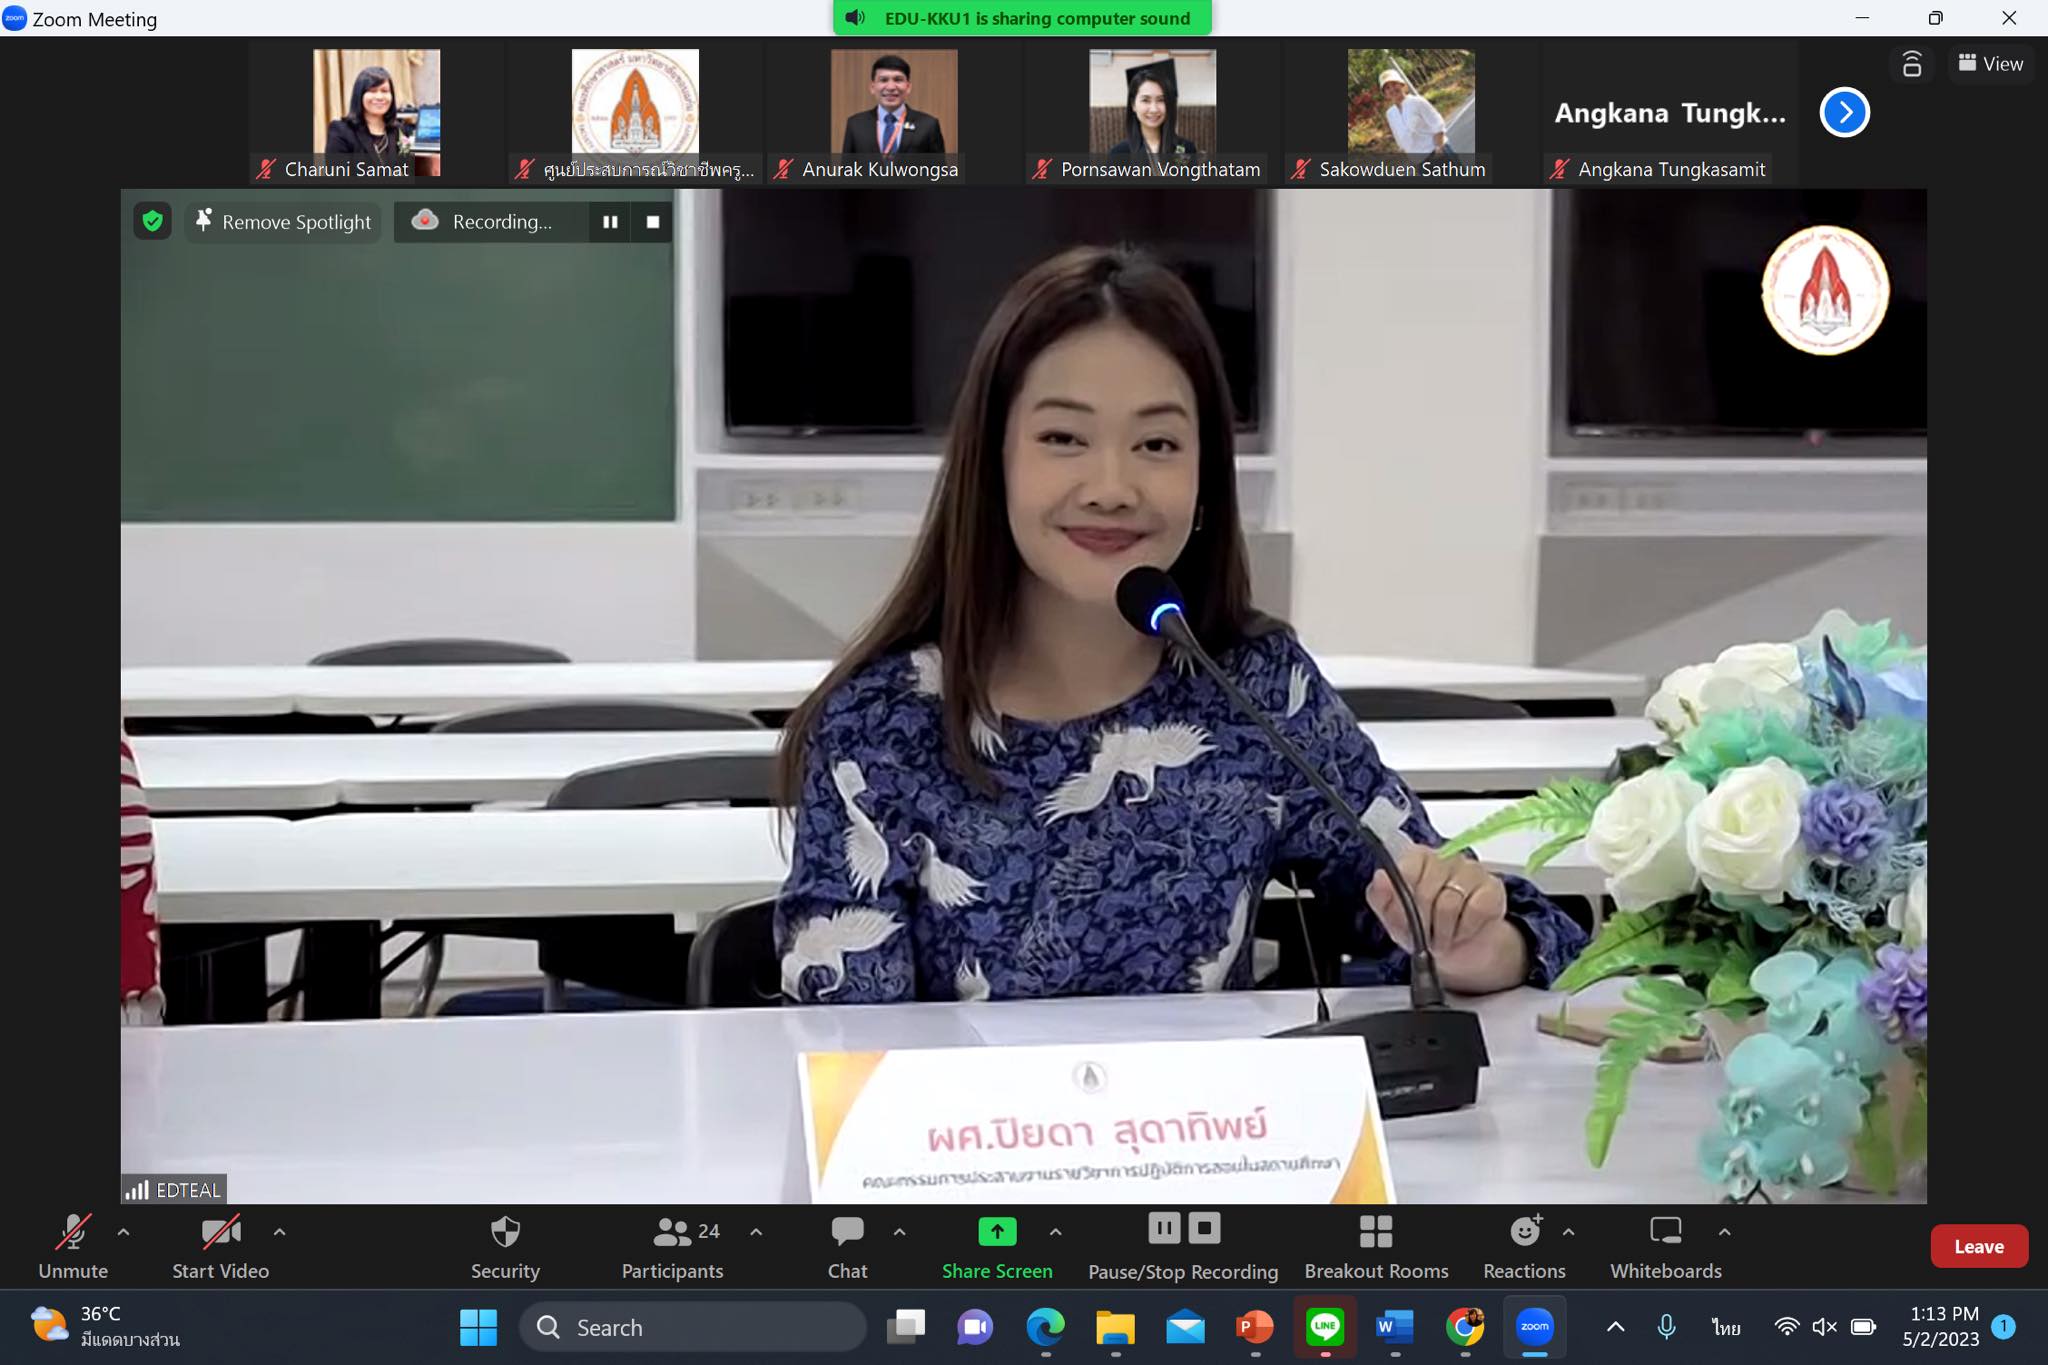Open the Chat panel
The image size is (2048, 1365).
tap(847, 1245)
